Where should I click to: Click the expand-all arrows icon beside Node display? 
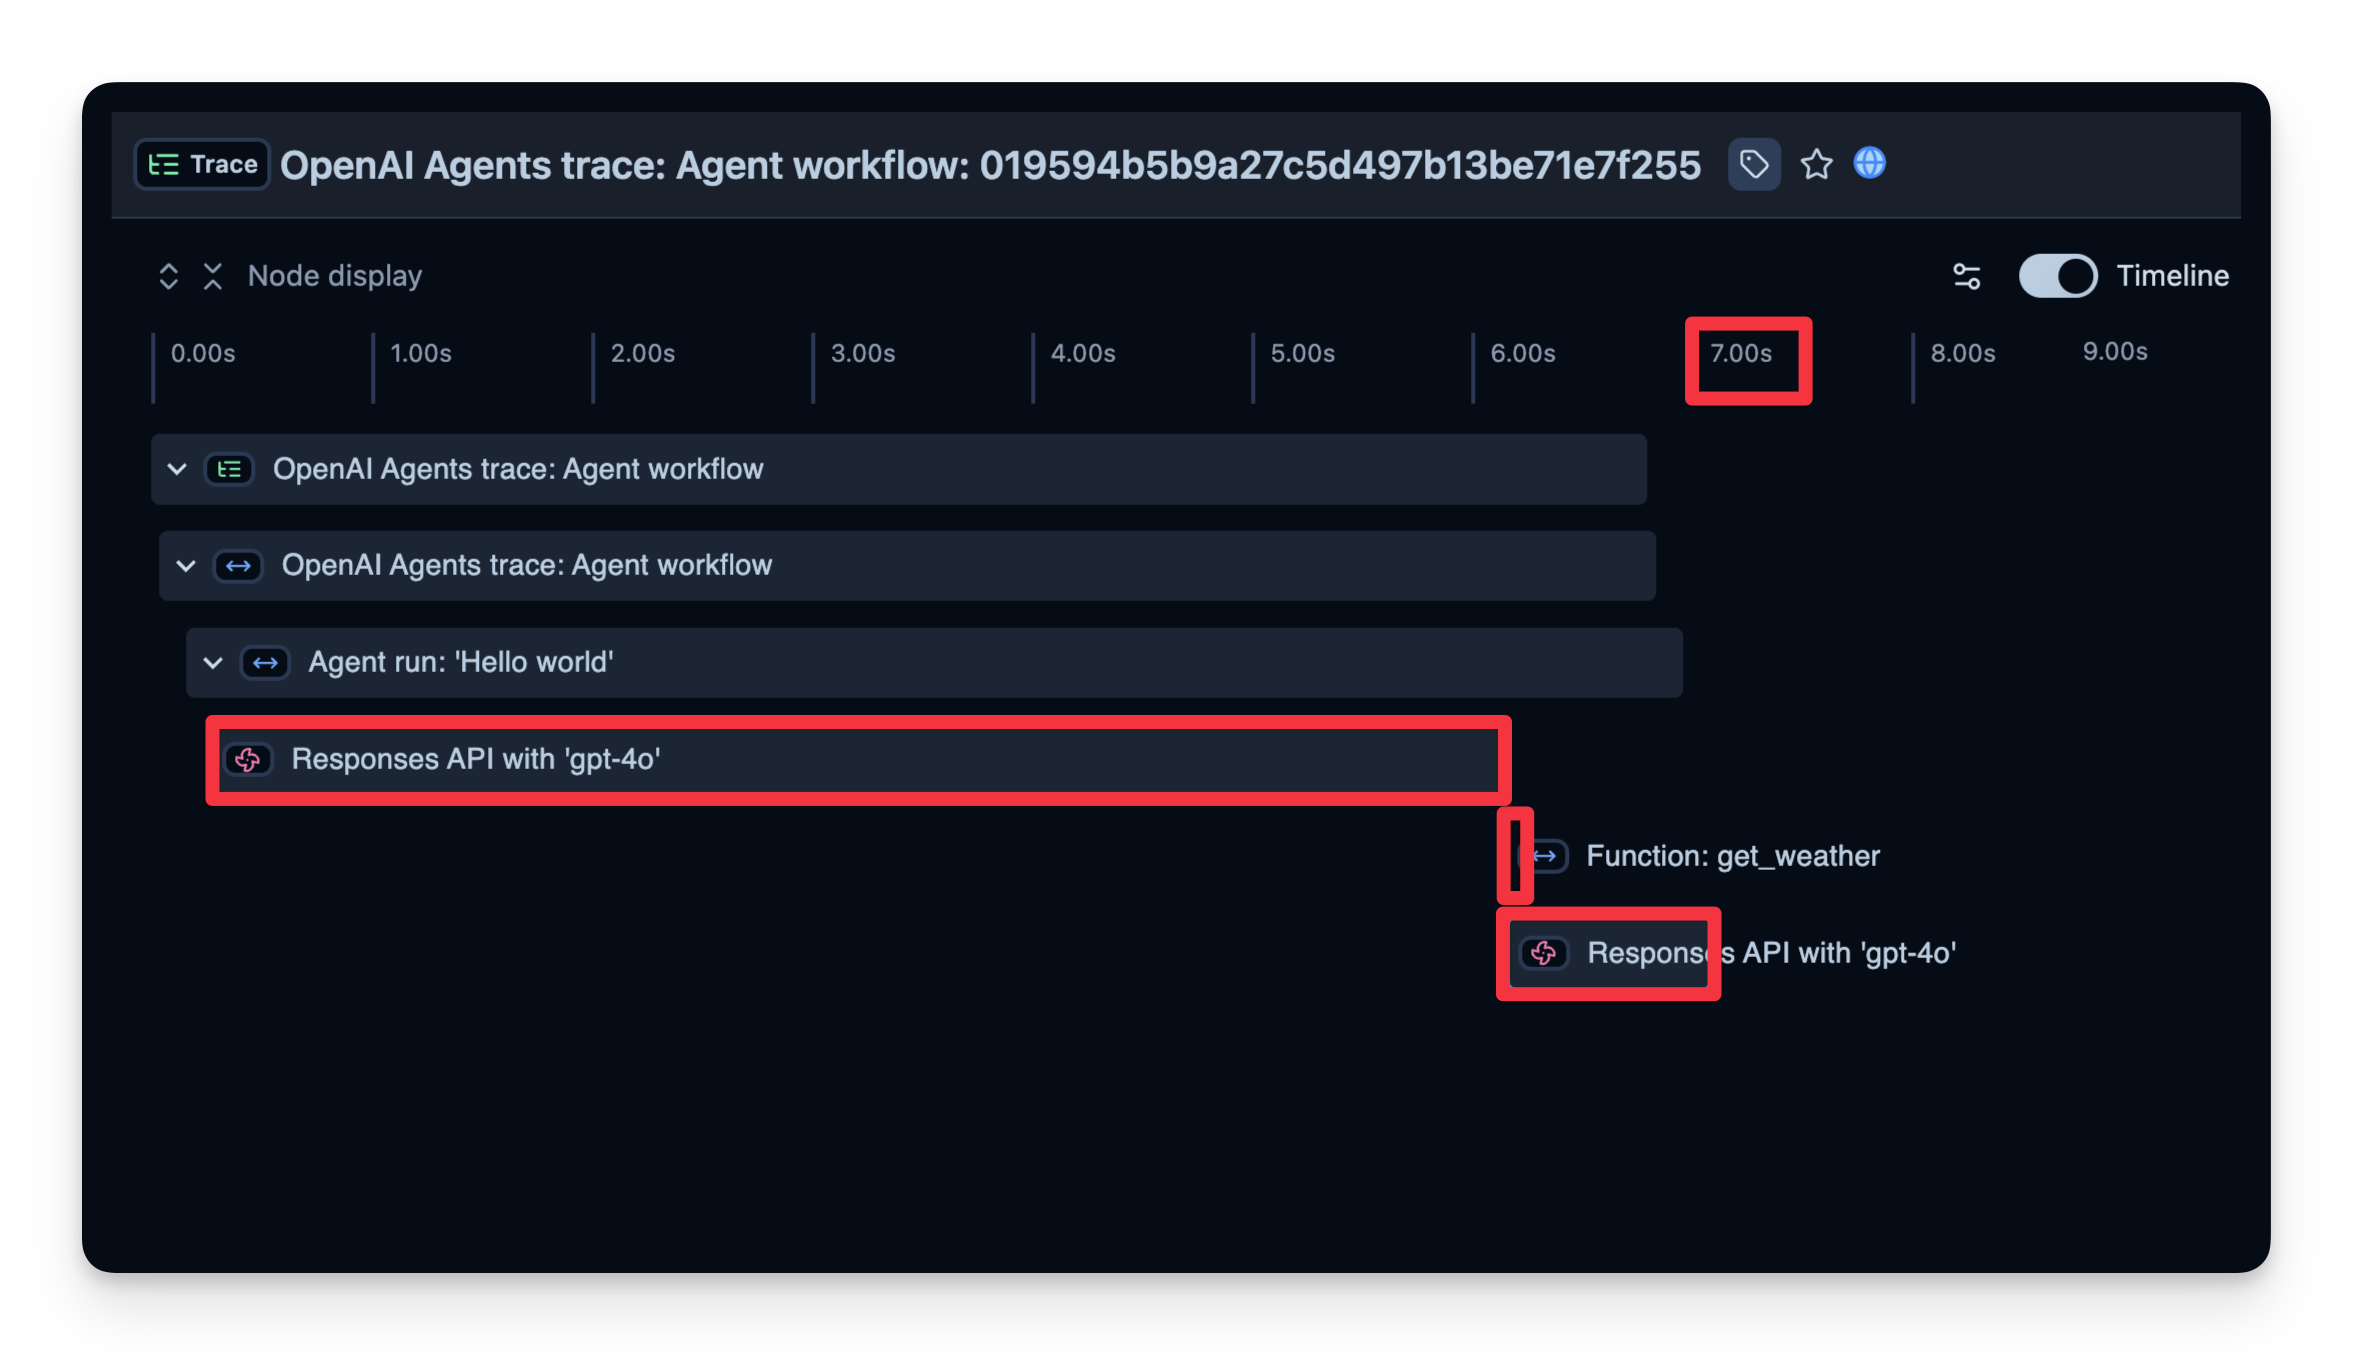click(x=168, y=276)
